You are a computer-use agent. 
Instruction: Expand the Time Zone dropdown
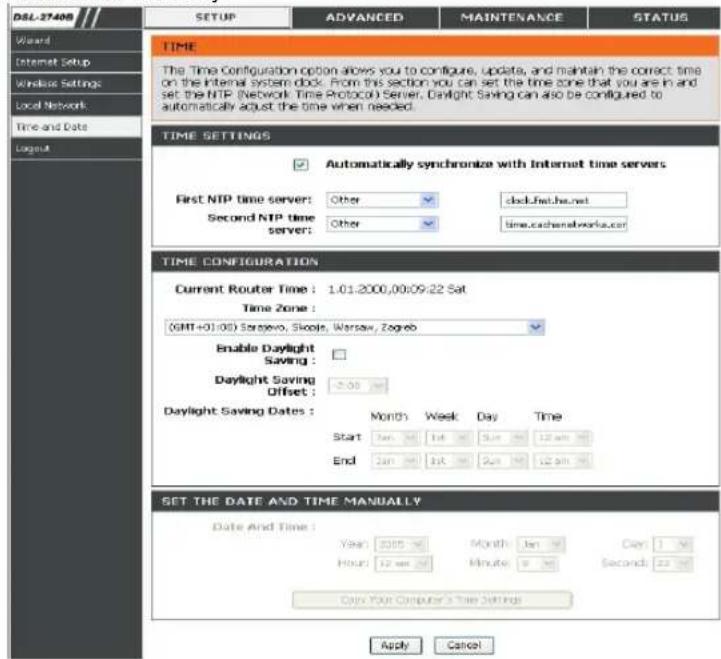coord(355,327)
